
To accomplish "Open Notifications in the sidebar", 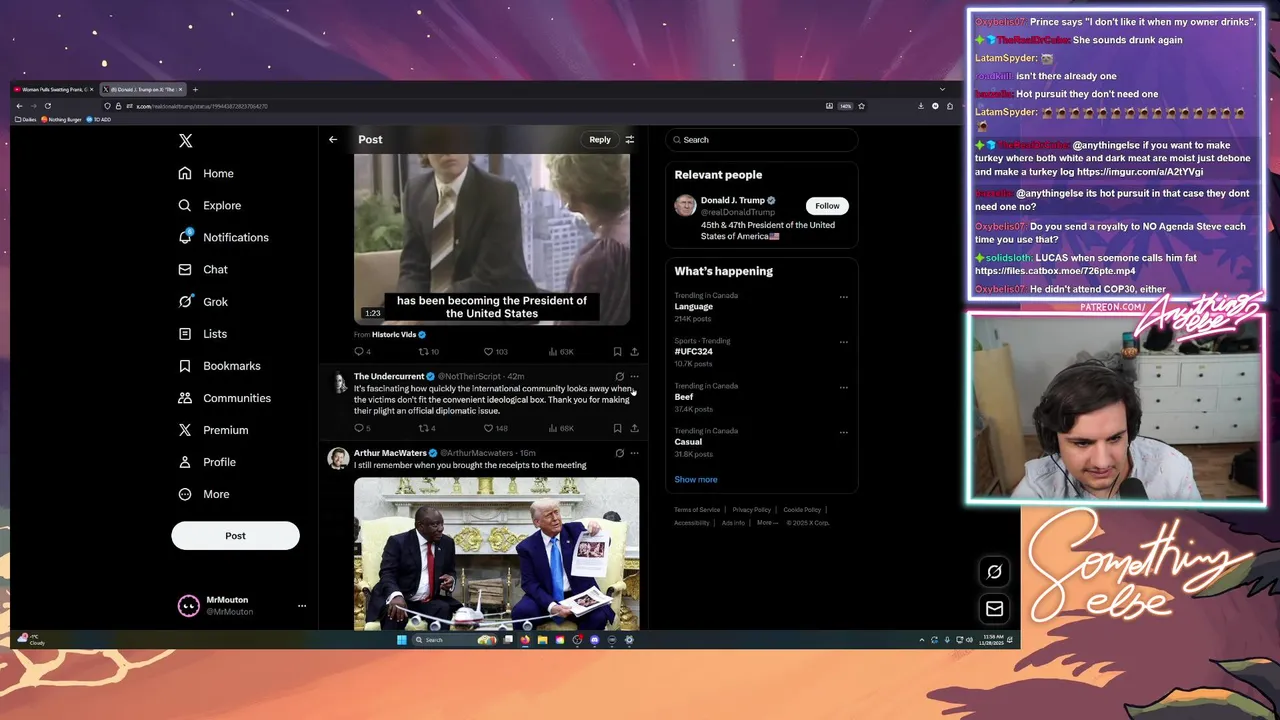I will click(223, 237).
